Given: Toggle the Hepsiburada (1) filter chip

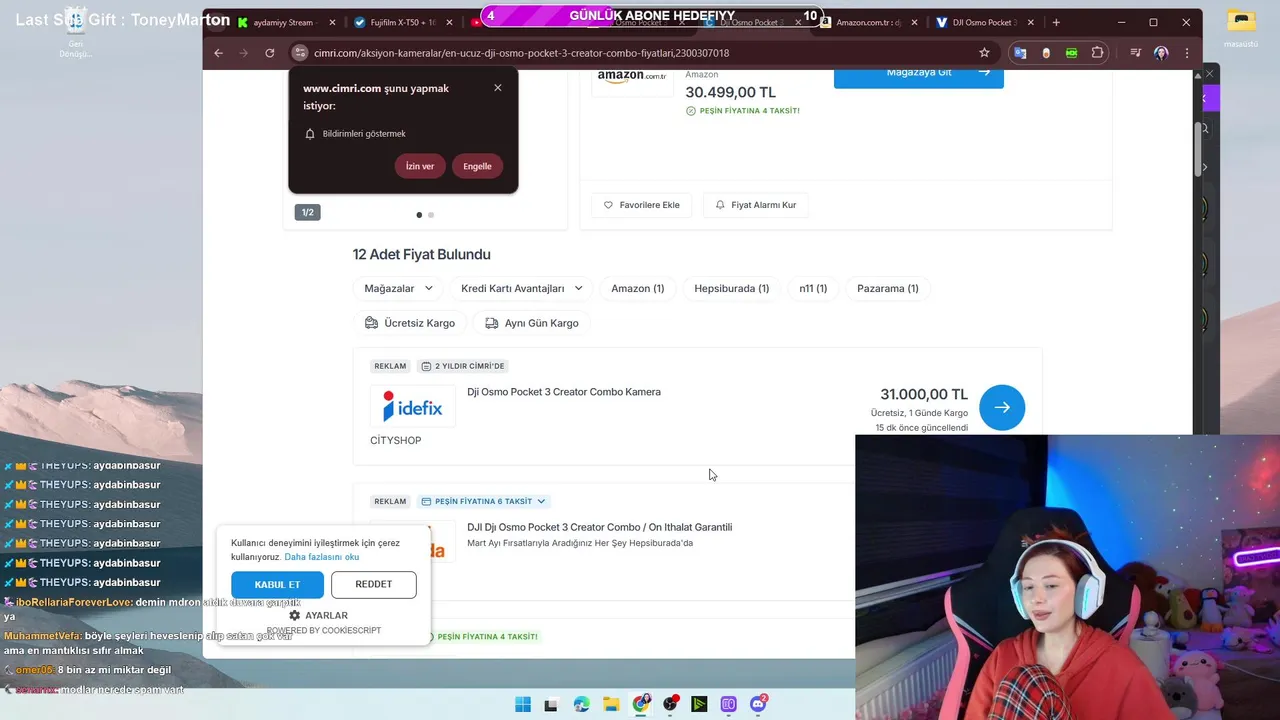Looking at the screenshot, I should pyautogui.click(x=732, y=288).
